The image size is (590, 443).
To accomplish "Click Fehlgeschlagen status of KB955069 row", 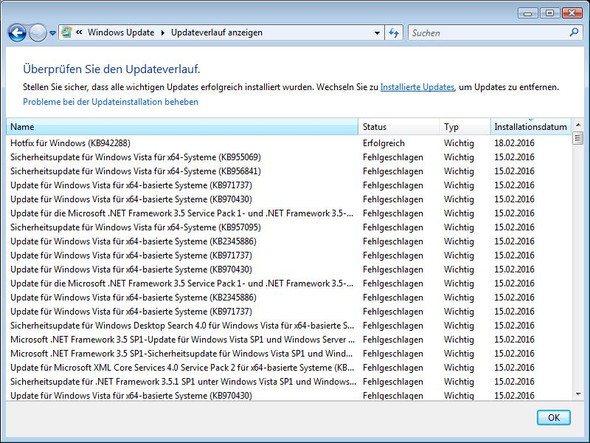I will [393, 157].
